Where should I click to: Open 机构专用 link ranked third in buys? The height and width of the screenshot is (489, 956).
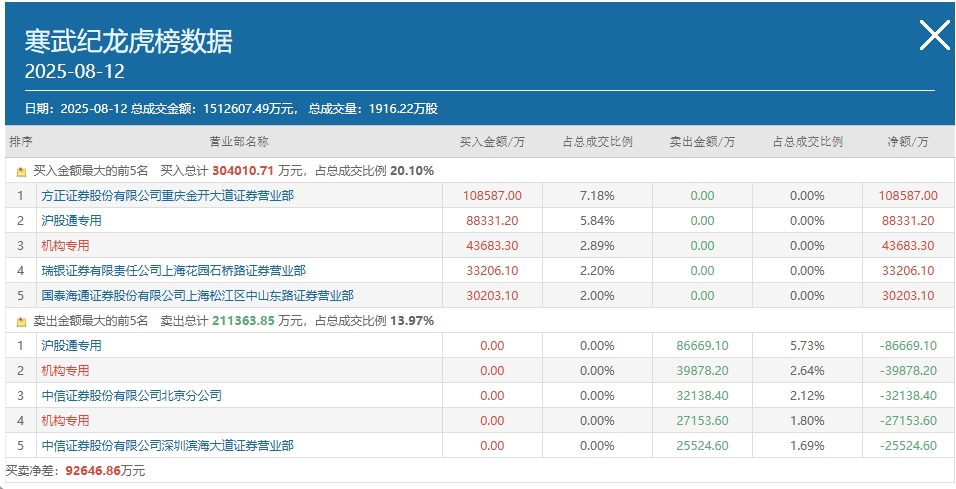65,246
